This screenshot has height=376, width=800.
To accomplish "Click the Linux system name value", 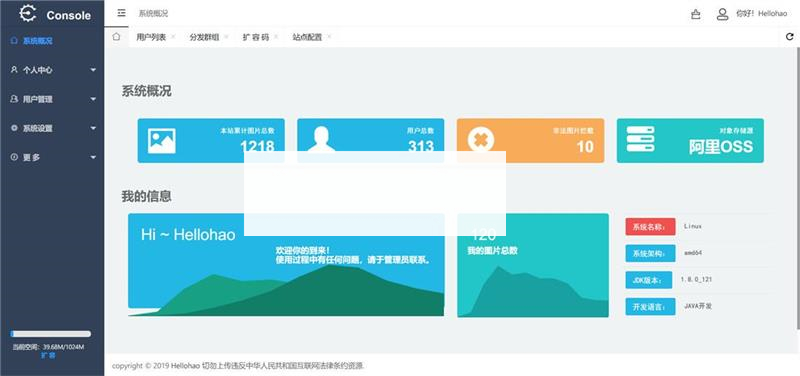I will coord(692,226).
